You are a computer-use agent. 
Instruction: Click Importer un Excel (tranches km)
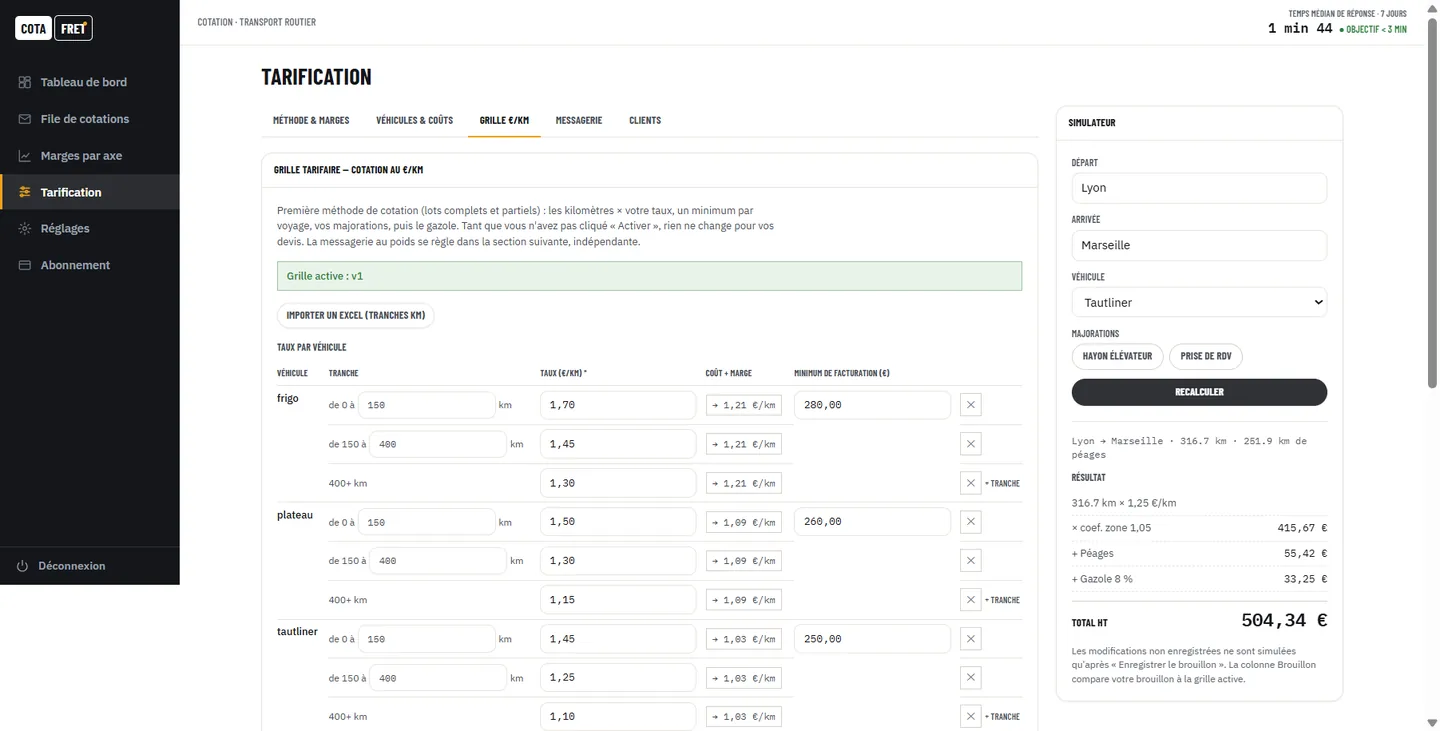[x=356, y=315]
